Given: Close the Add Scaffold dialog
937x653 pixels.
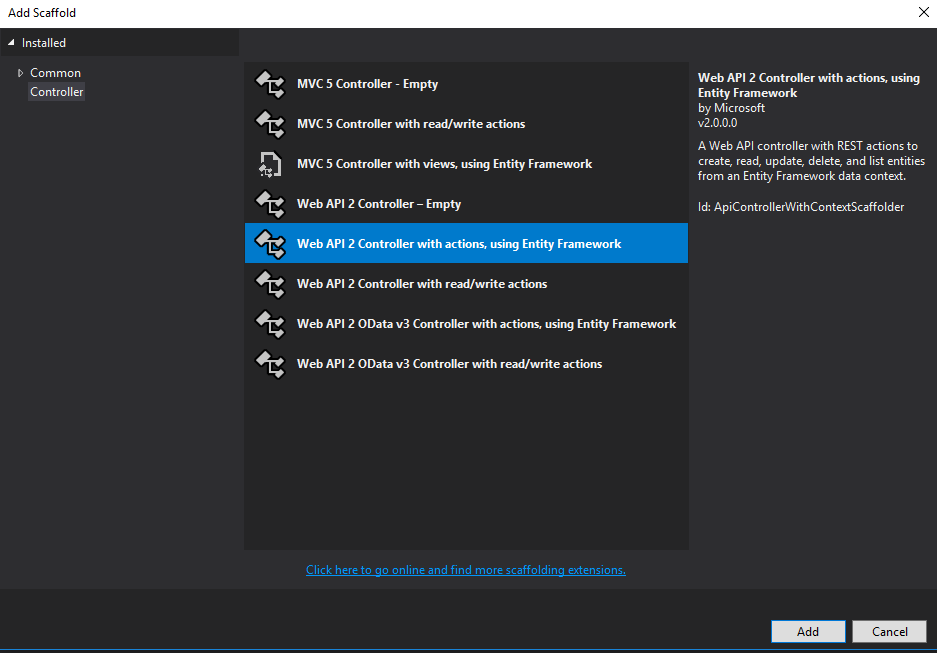Looking at the screenshot, I should pyautogui.click(x=922, y=13).
